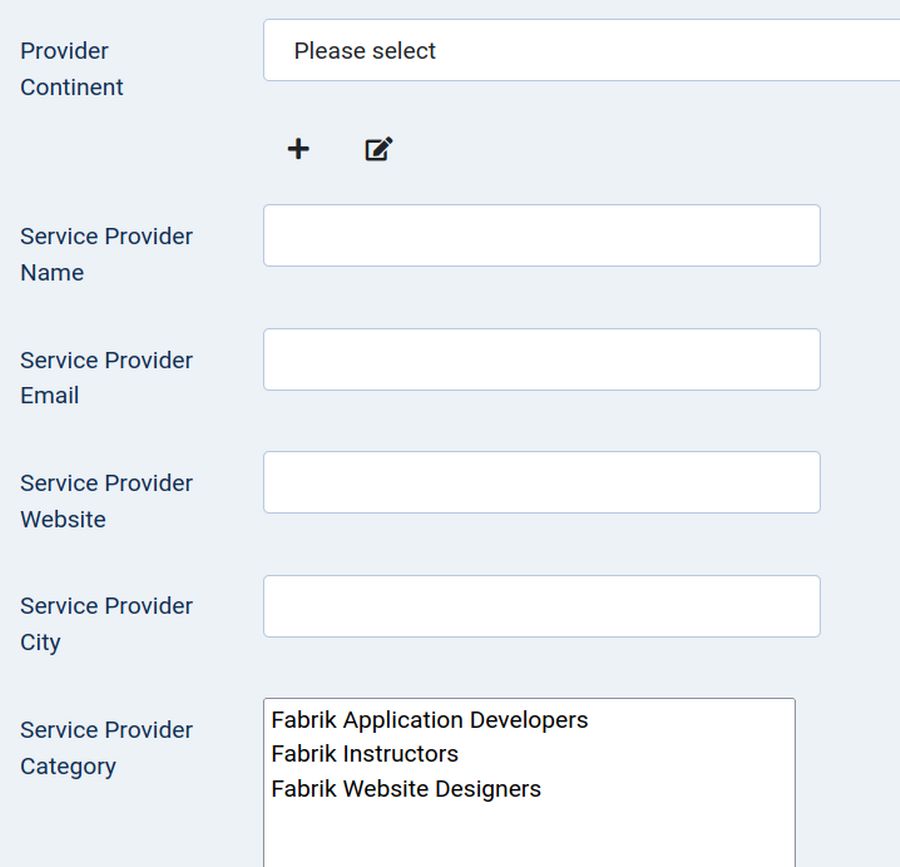900x867 pixels.
Task: Click the edit pencil icon below continent
Action: click(378, 149)
